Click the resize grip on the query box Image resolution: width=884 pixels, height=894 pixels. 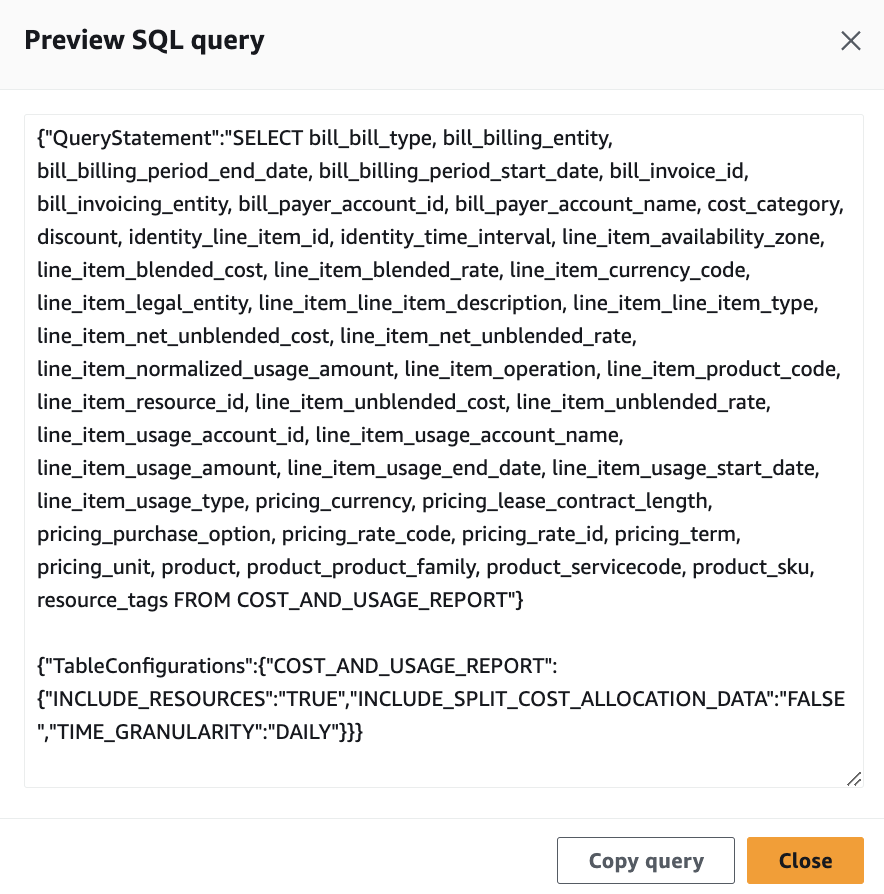tap(854, 779)
